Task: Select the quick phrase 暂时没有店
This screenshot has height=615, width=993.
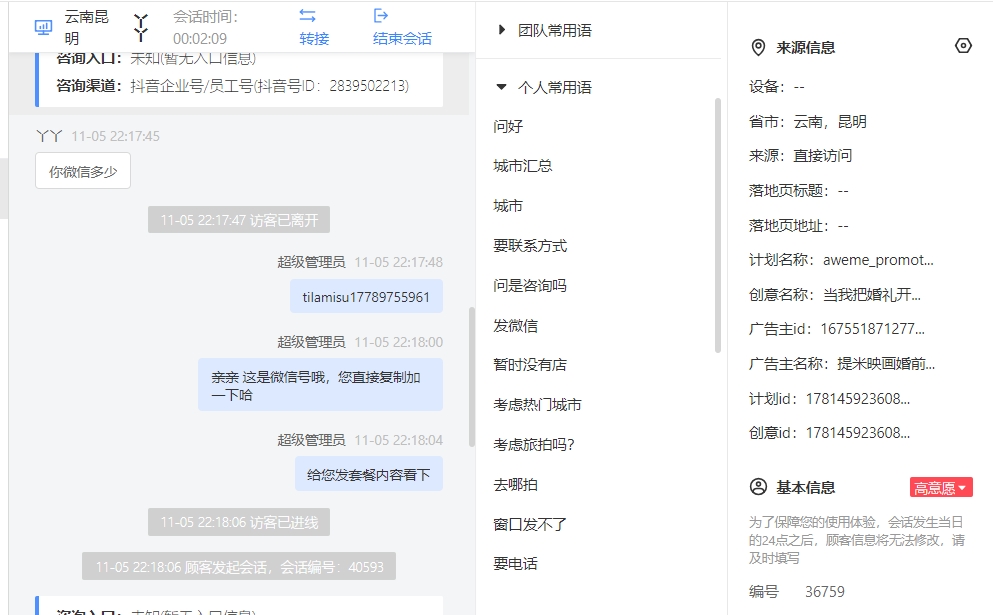Action: (x=530, y=365)
